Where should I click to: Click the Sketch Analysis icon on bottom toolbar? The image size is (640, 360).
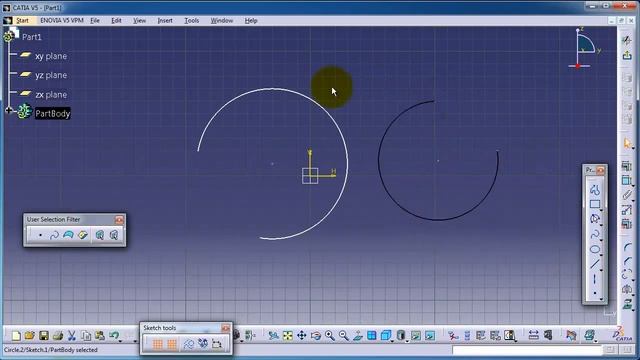509,336
